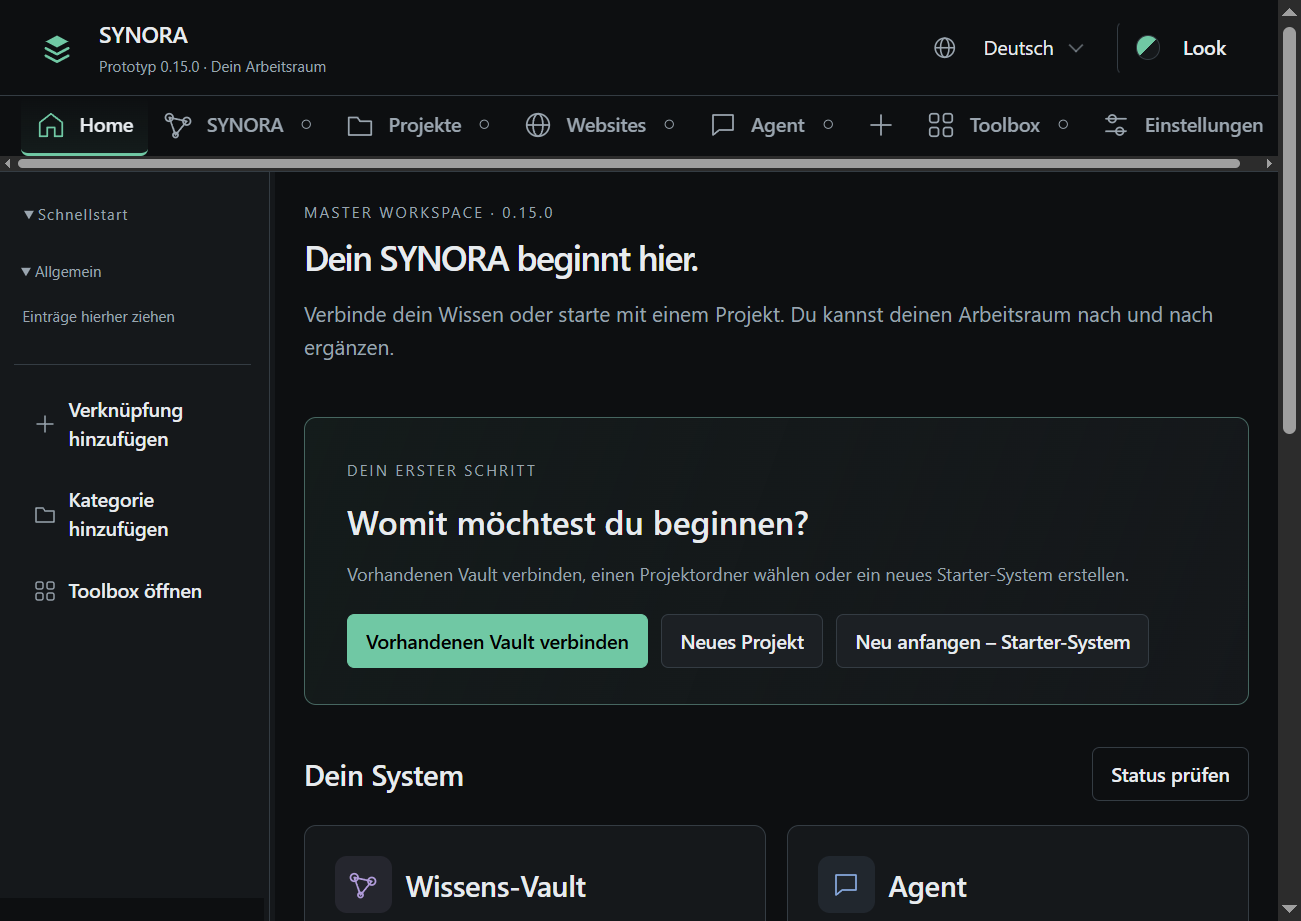This screenshot has height=921, width=1301.
Task: Switch to the Agent tab
Action: point(772,126)
